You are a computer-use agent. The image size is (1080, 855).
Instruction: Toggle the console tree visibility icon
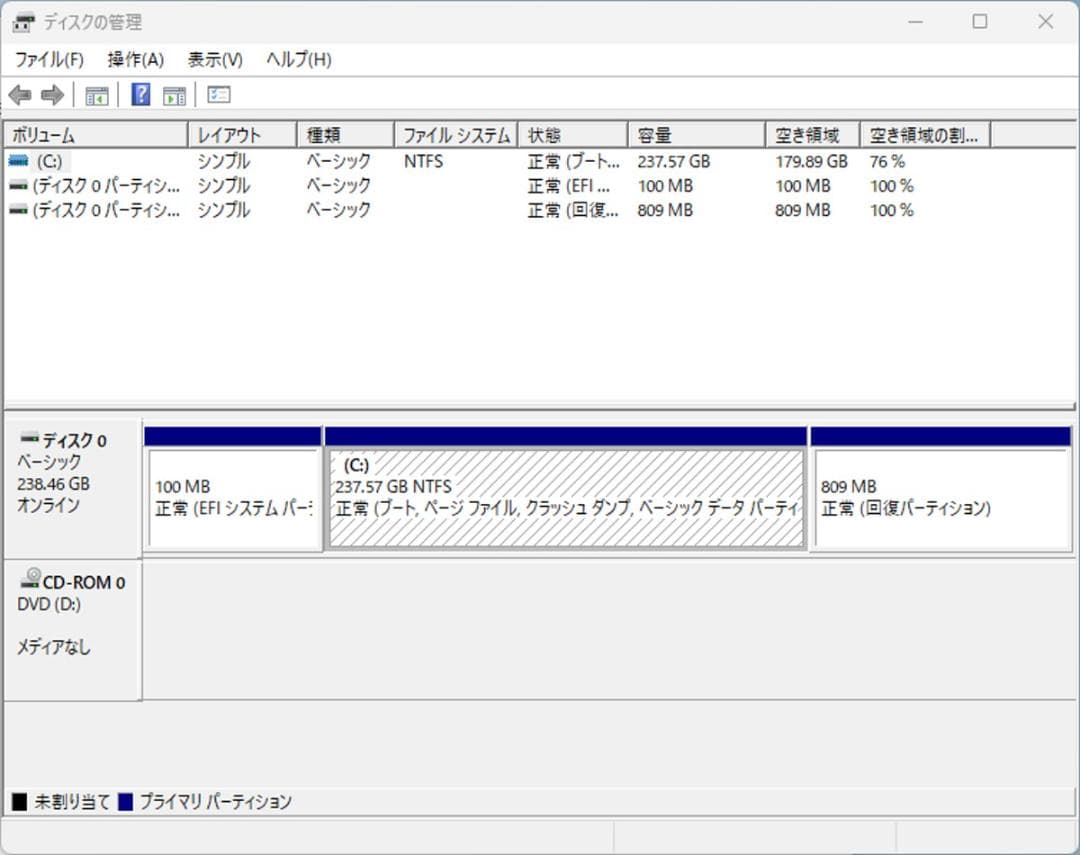[x=96, y=95]
